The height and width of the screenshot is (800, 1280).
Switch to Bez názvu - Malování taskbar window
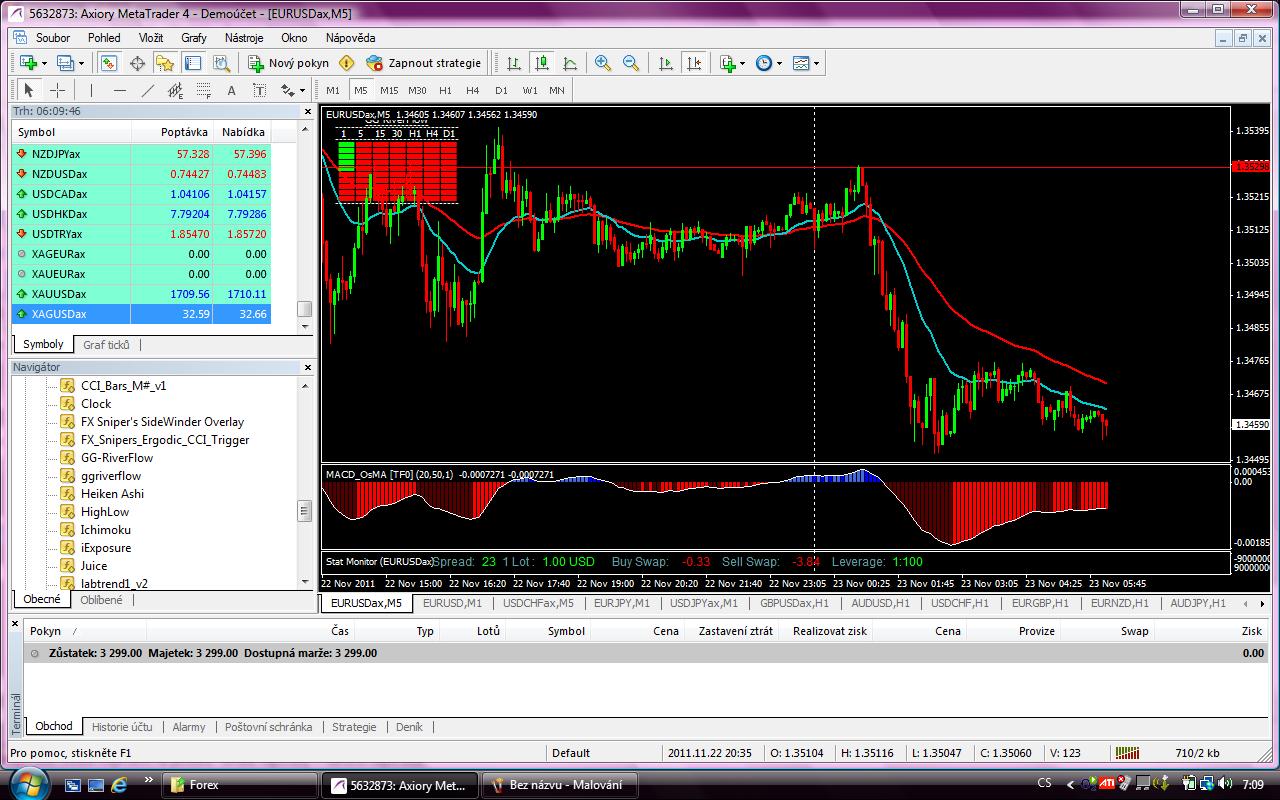click(x=558, y=785)
